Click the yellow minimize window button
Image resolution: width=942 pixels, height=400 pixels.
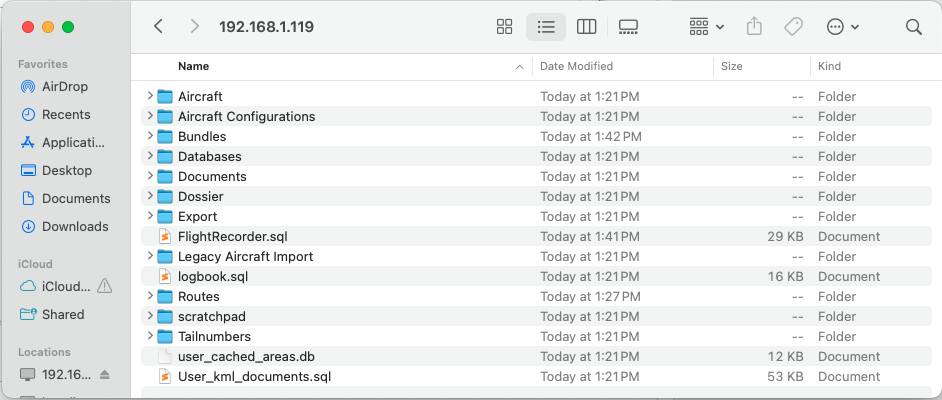[48, 27]
